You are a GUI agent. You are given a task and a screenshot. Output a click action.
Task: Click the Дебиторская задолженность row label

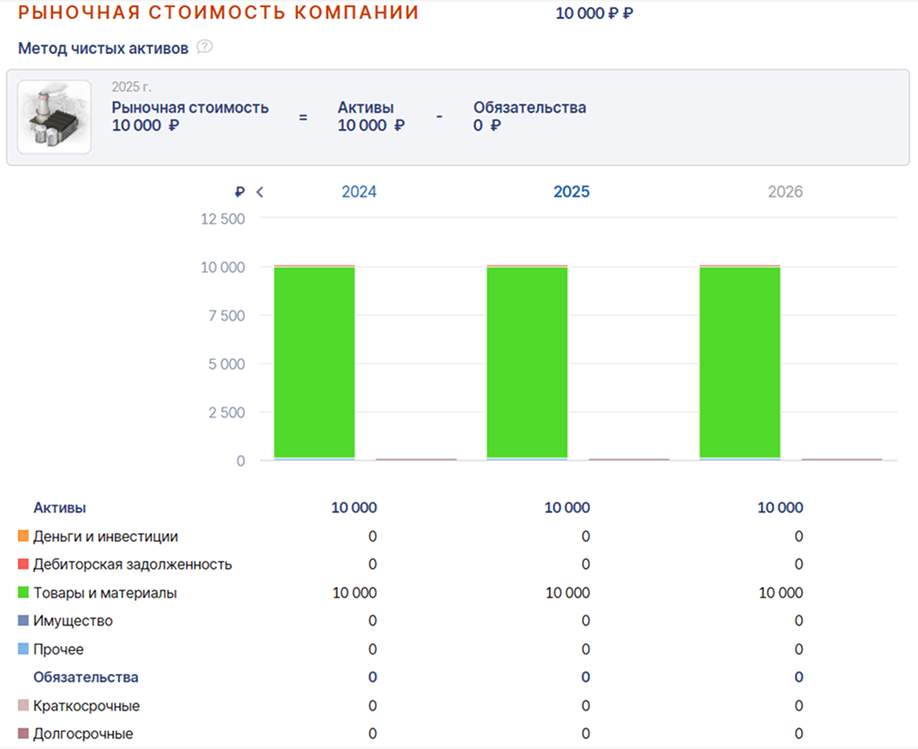click(133, 565)
